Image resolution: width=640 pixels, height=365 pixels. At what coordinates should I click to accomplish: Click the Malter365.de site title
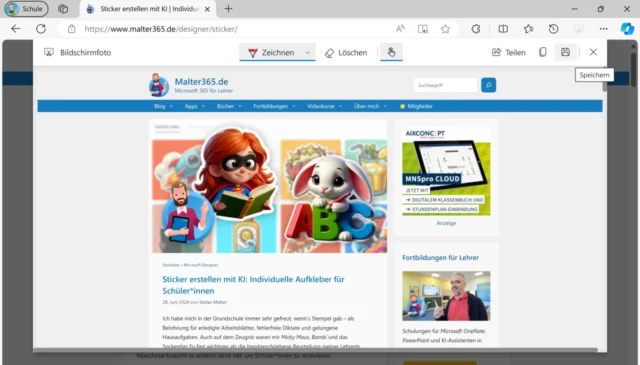pyautogui.click(x=201, y=82)
